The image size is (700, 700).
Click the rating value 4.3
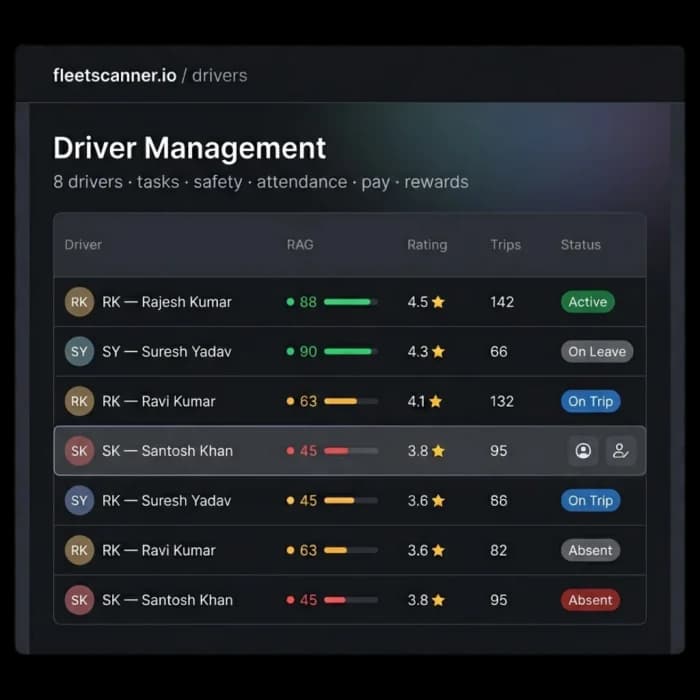click(x=418, y=352)
